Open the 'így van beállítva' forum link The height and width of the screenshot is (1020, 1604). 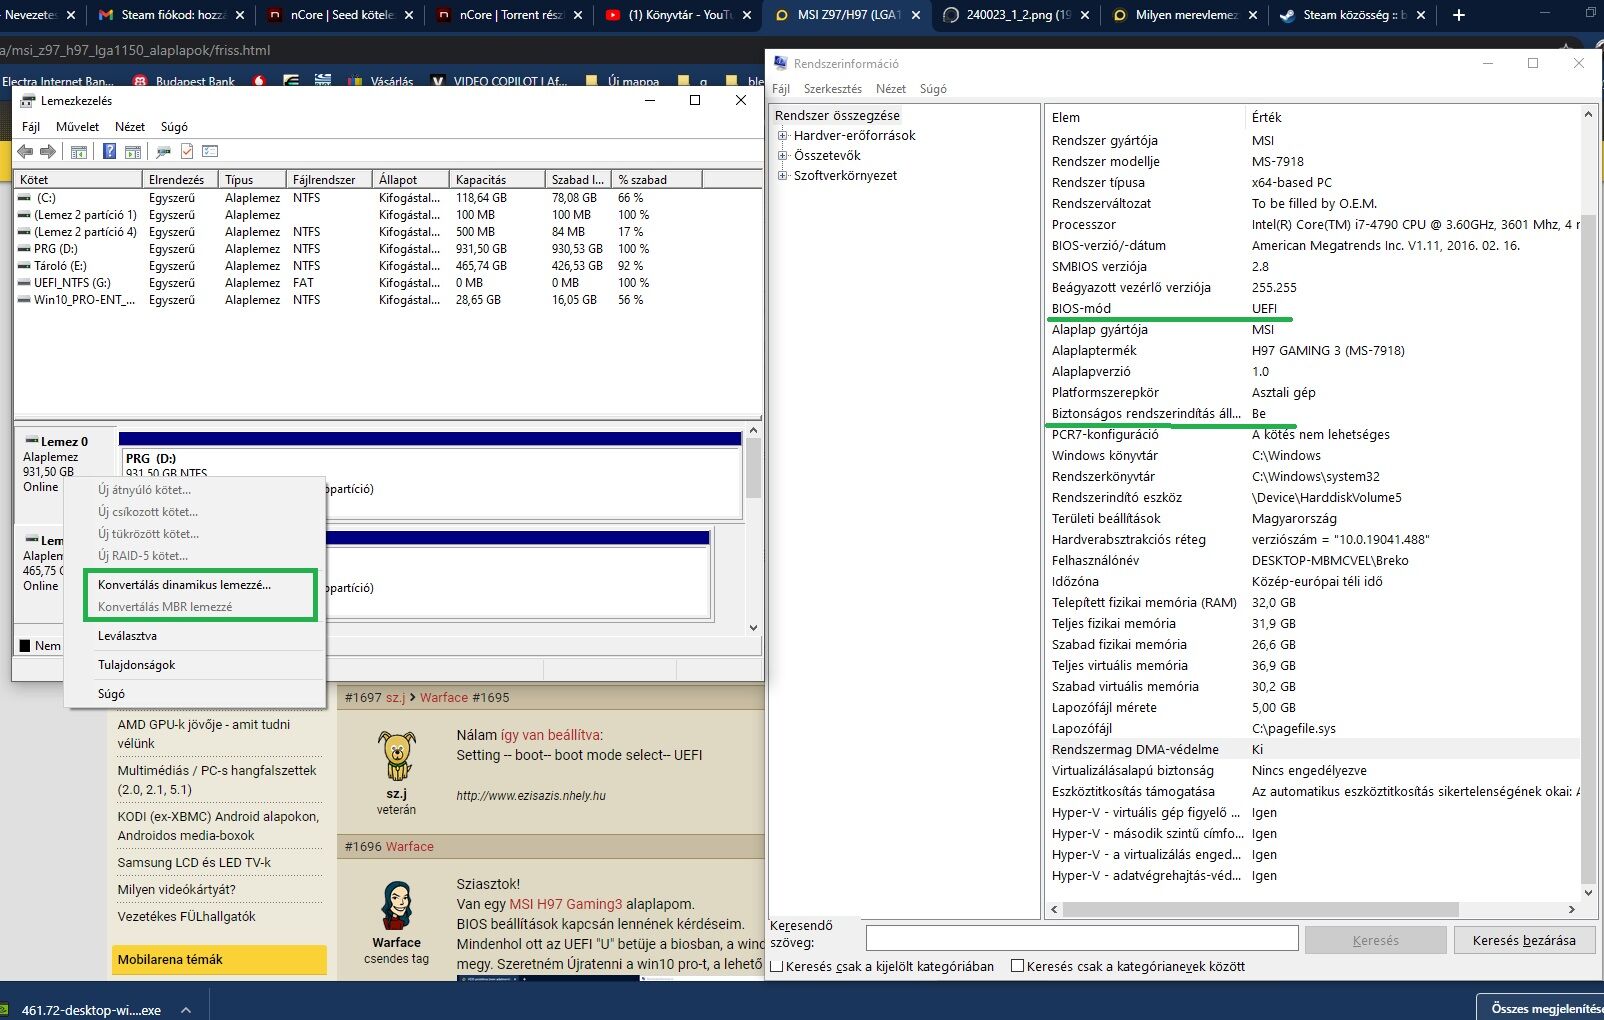551,735
